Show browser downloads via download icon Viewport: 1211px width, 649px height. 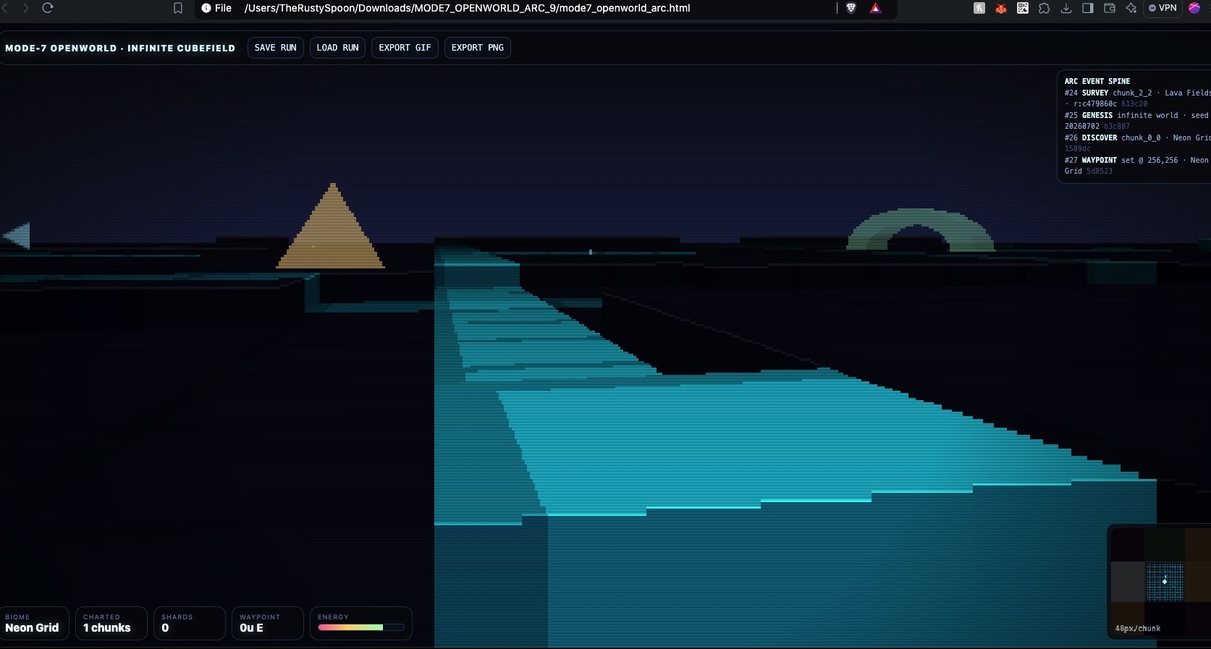(x=1067, y=8)
